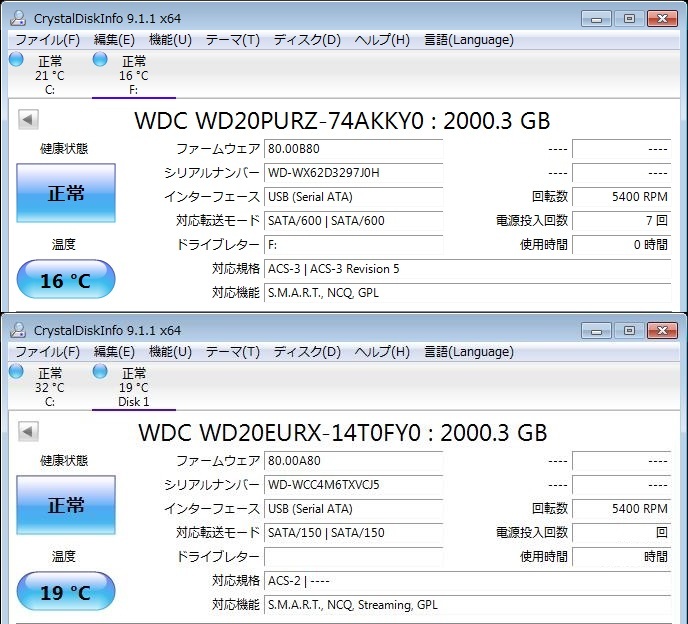Click previous disk arrow beside WD20PURZ title
The image size is (688, 624).
28,120
